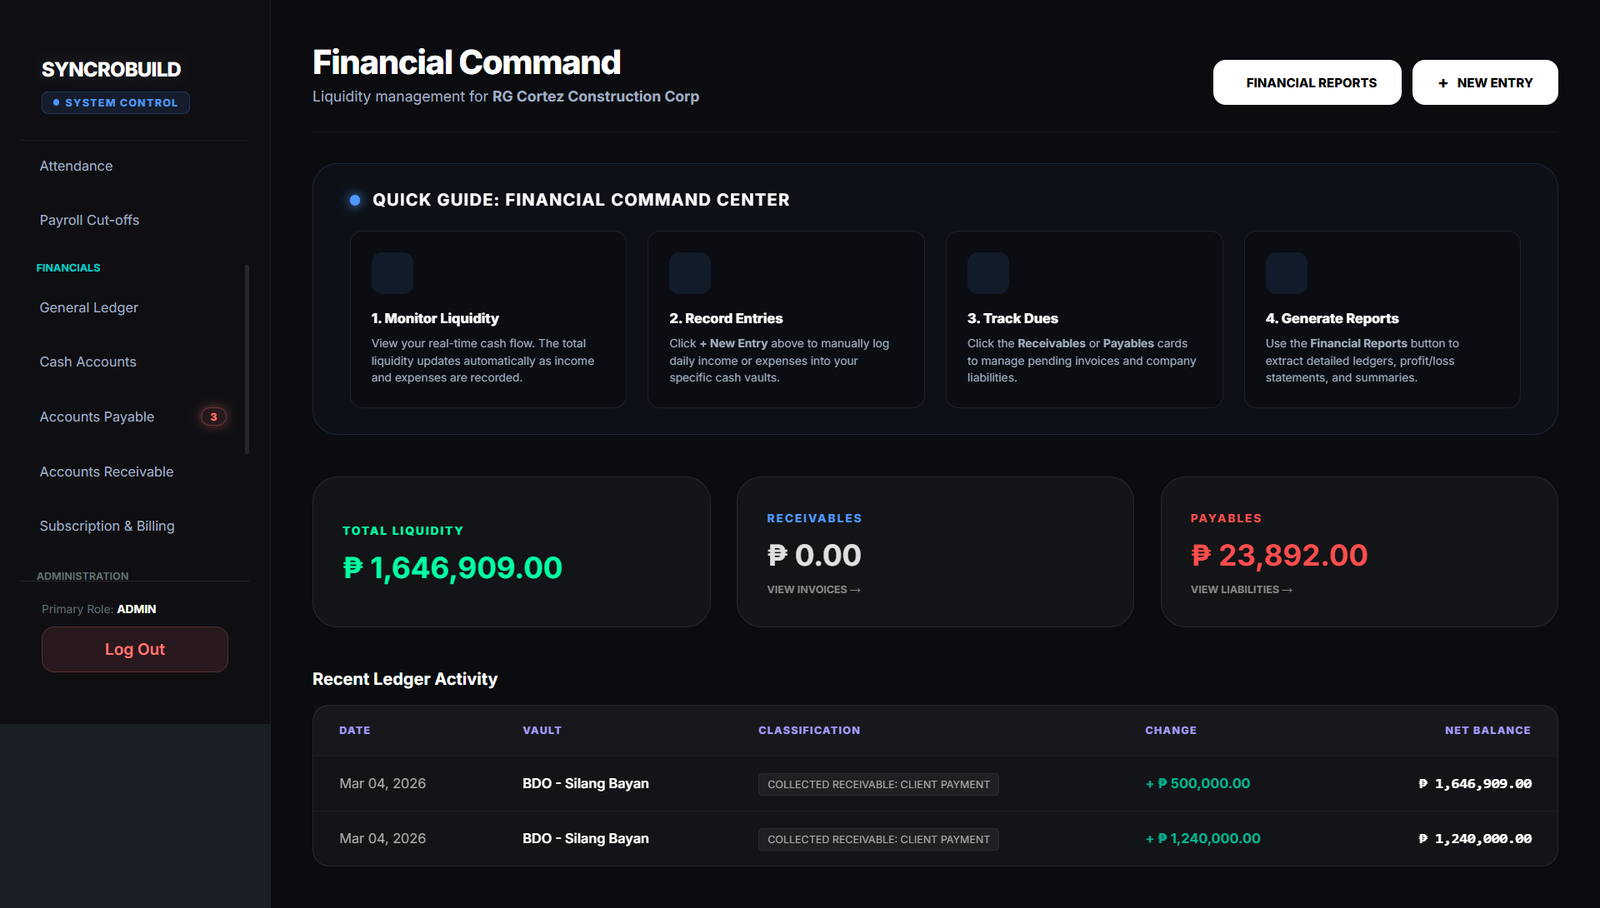Click the SYNCROBUILD logo
Image resolution: width=1600 pixels, height=908 pixels.
pyautogui.click(x=111, y=69)
